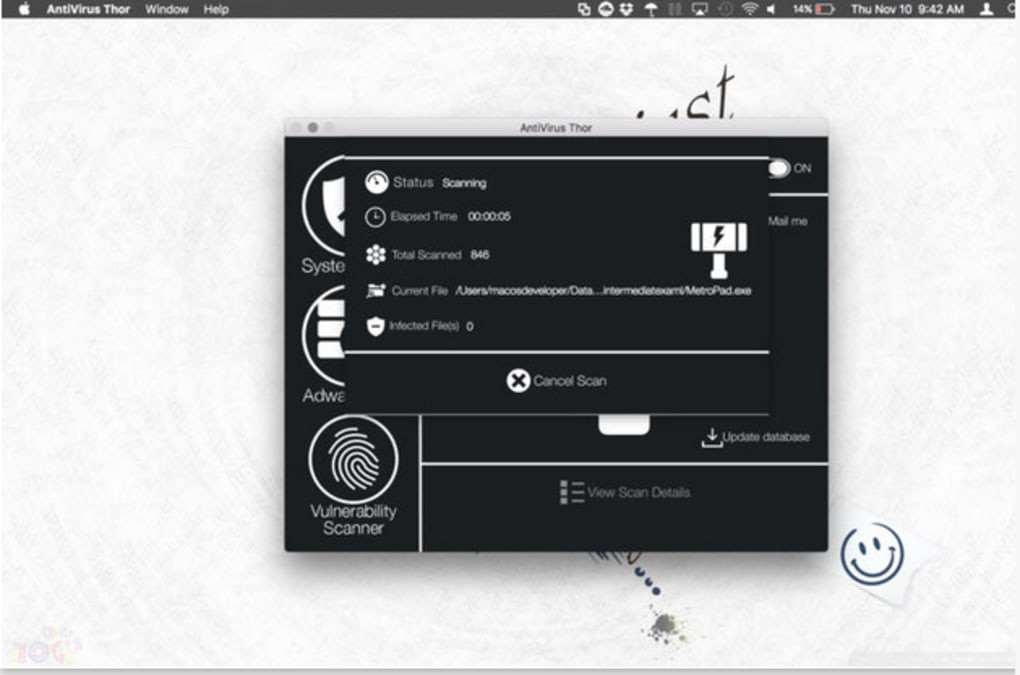Click the Current File folder icon

pos(375,291)
